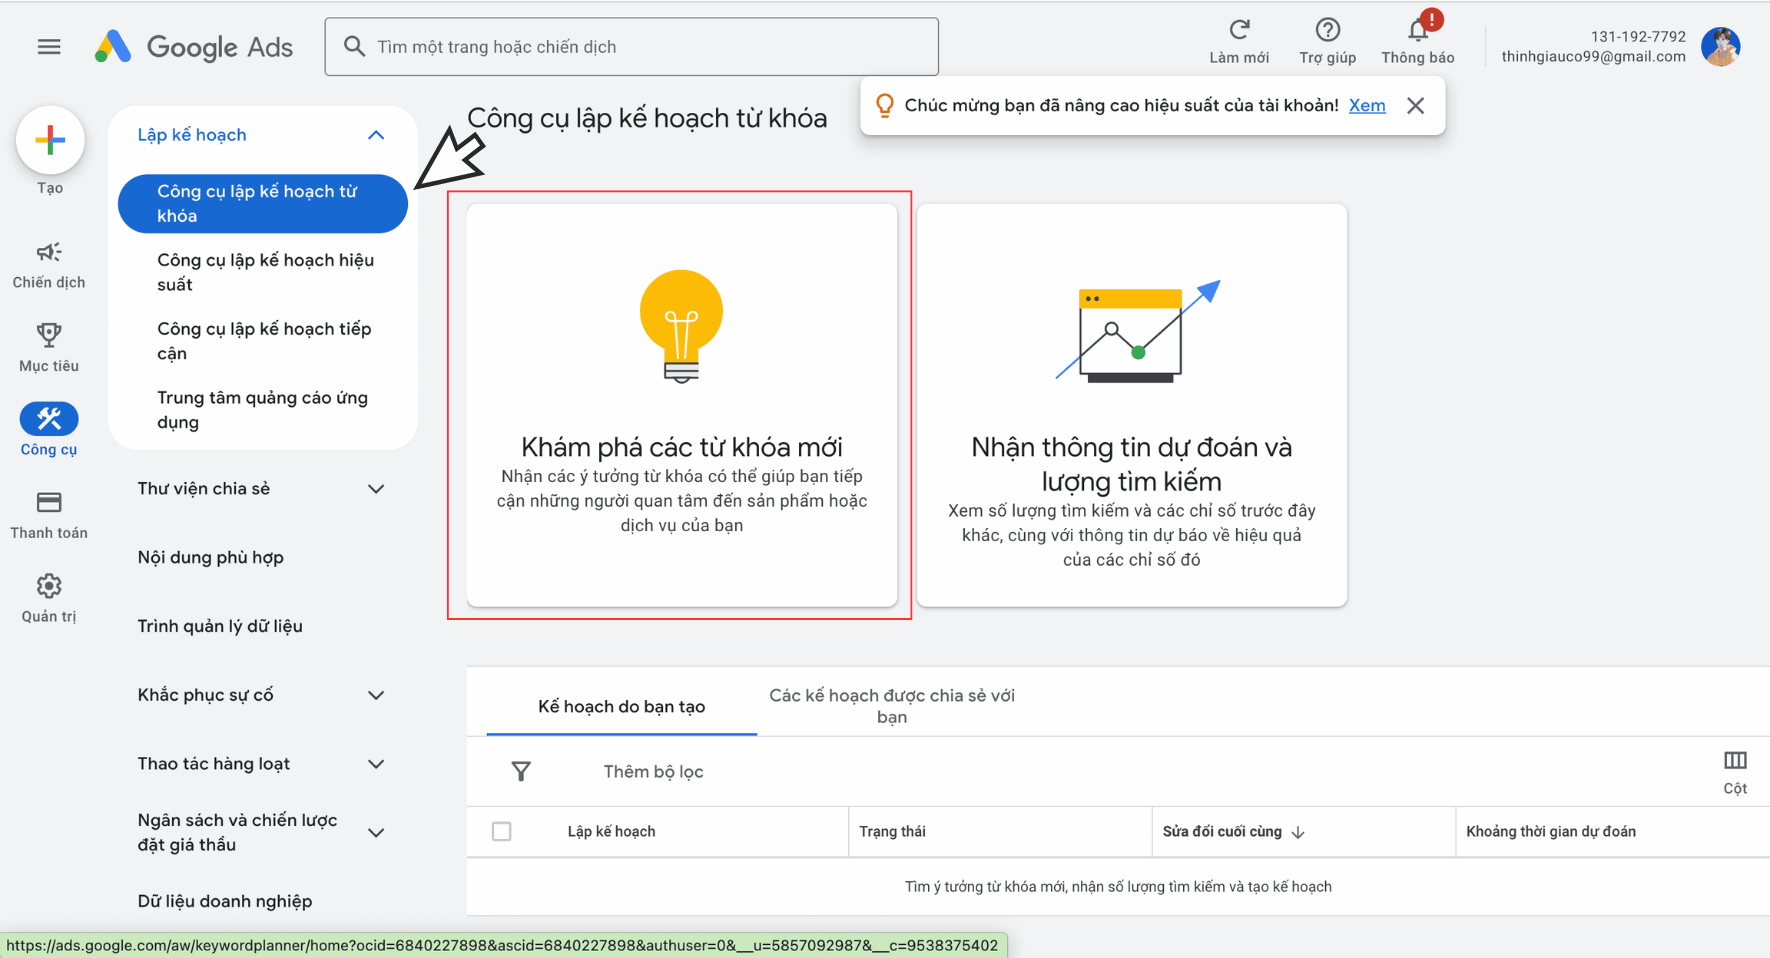This screenshot has height=958, width=1770.
Task: Click the Google Ads logo
Action: click(x=194, y=47)
